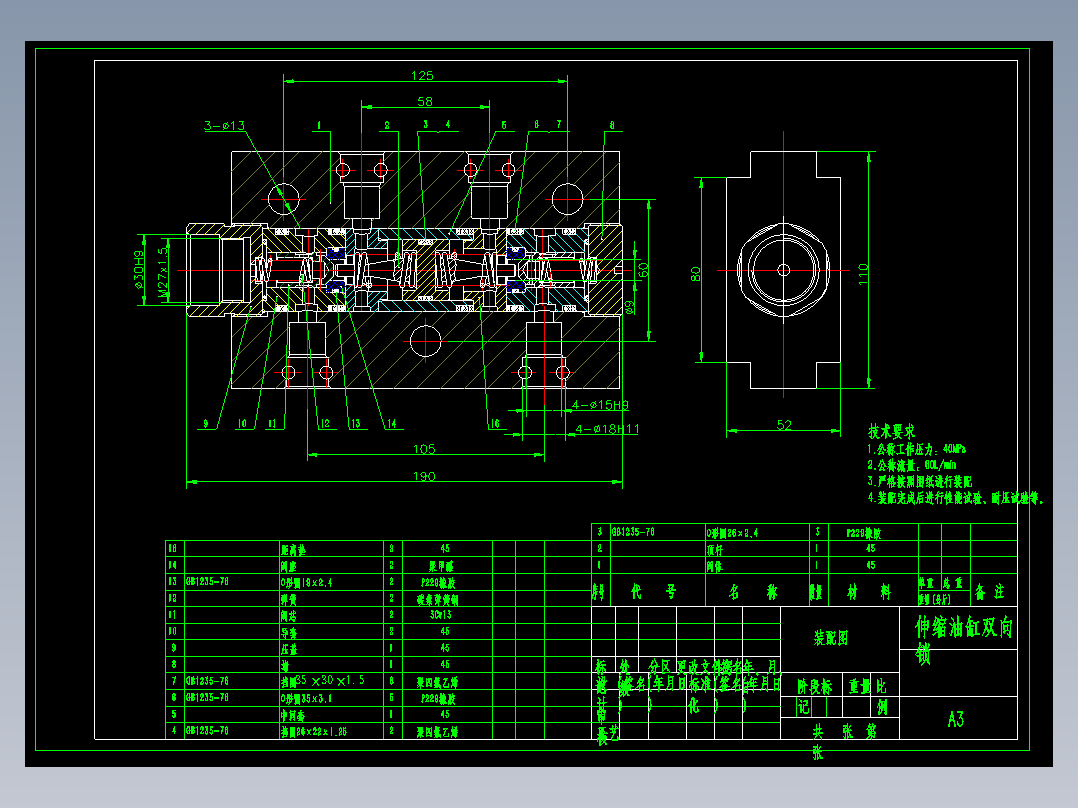Select the O形圈18x2.4 parts list entry
This screenshot has width=1078, height=808.
pyautogui.click(x=306, y=582)
